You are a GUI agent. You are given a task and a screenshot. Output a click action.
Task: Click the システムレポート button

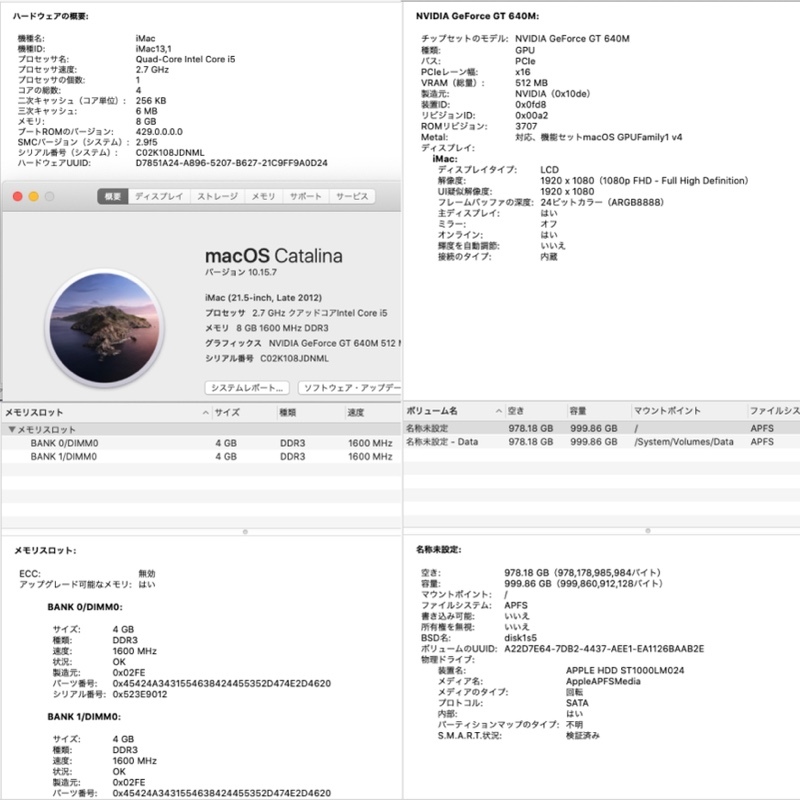(247, 388)
